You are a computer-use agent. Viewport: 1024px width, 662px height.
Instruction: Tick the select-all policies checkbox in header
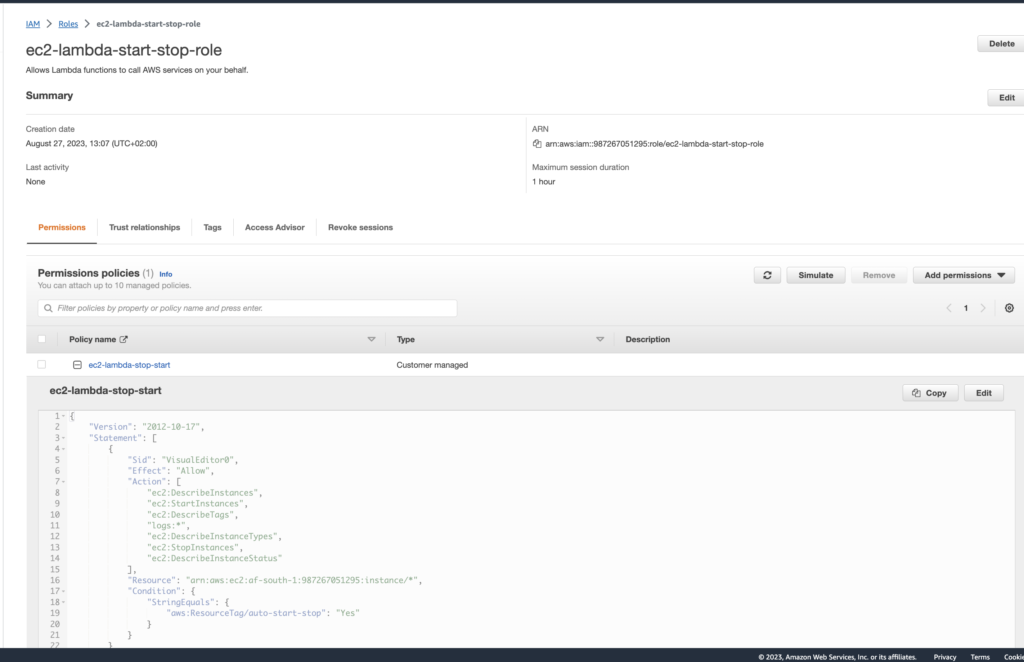(42, 339)
